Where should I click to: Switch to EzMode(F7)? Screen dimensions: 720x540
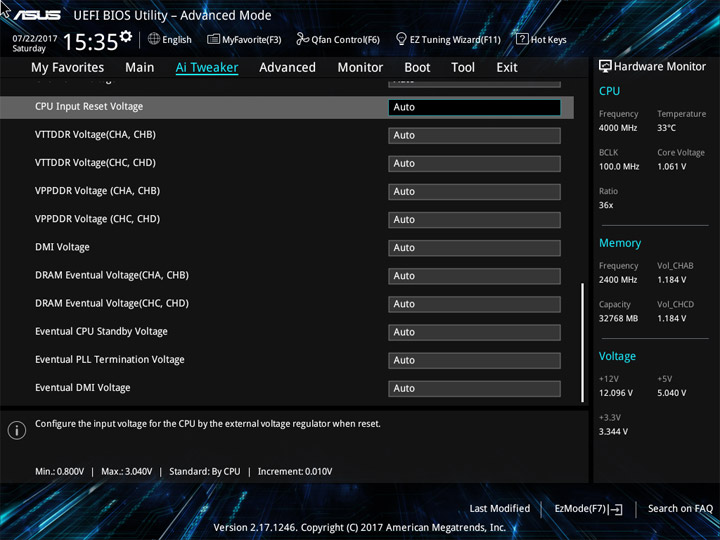[580, 508]
